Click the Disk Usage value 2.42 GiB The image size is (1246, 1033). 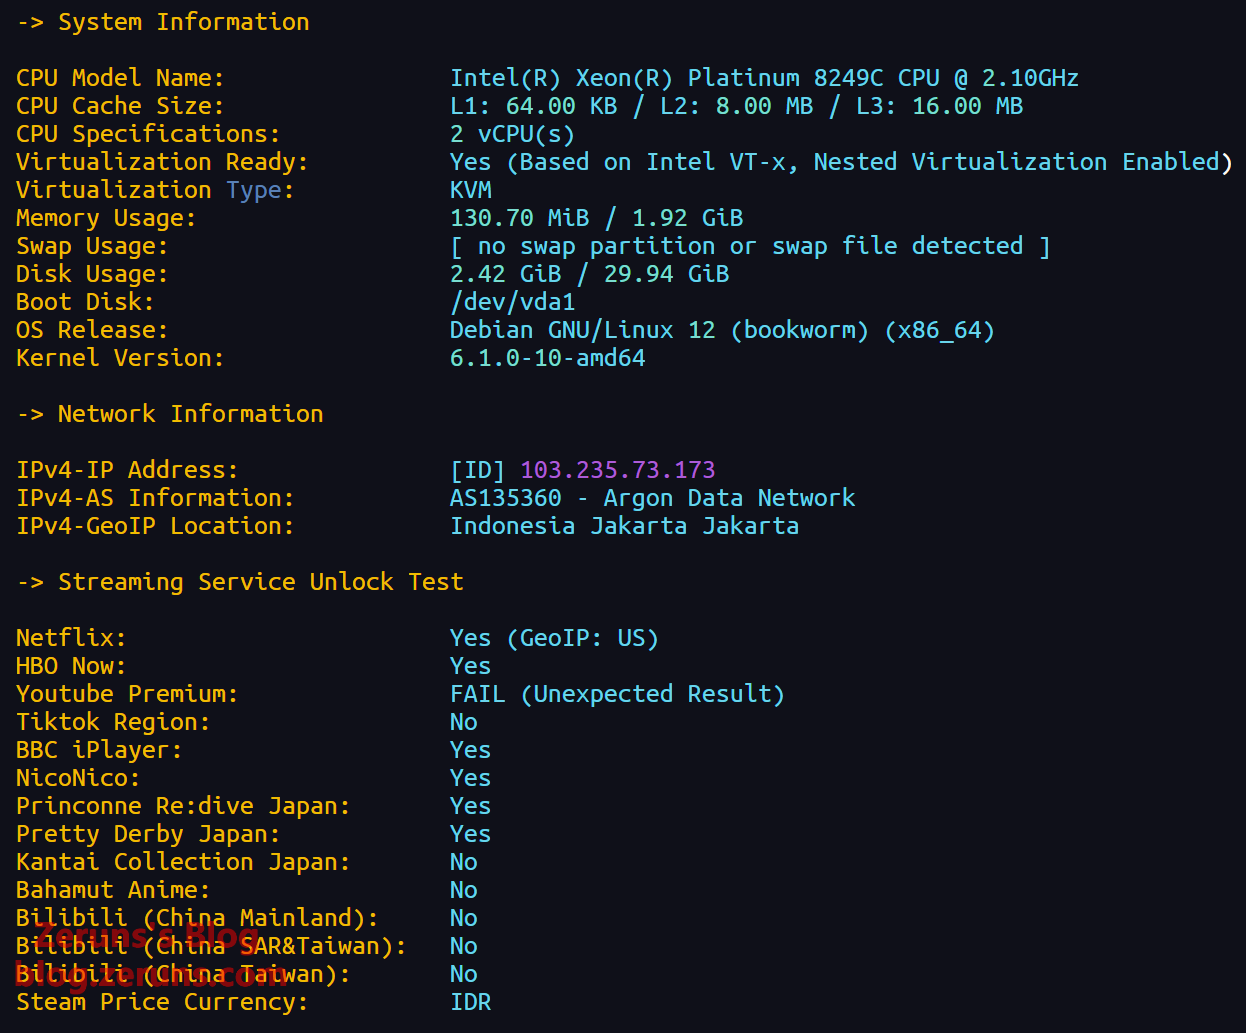click(505, 274)
